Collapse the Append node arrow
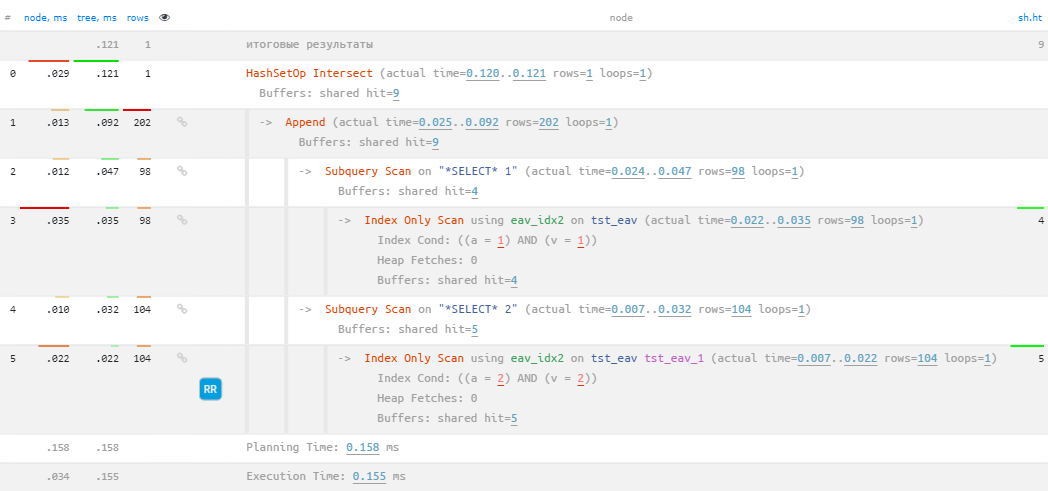The height and width of the screenshot is (491, 1048). coord(265,122)
